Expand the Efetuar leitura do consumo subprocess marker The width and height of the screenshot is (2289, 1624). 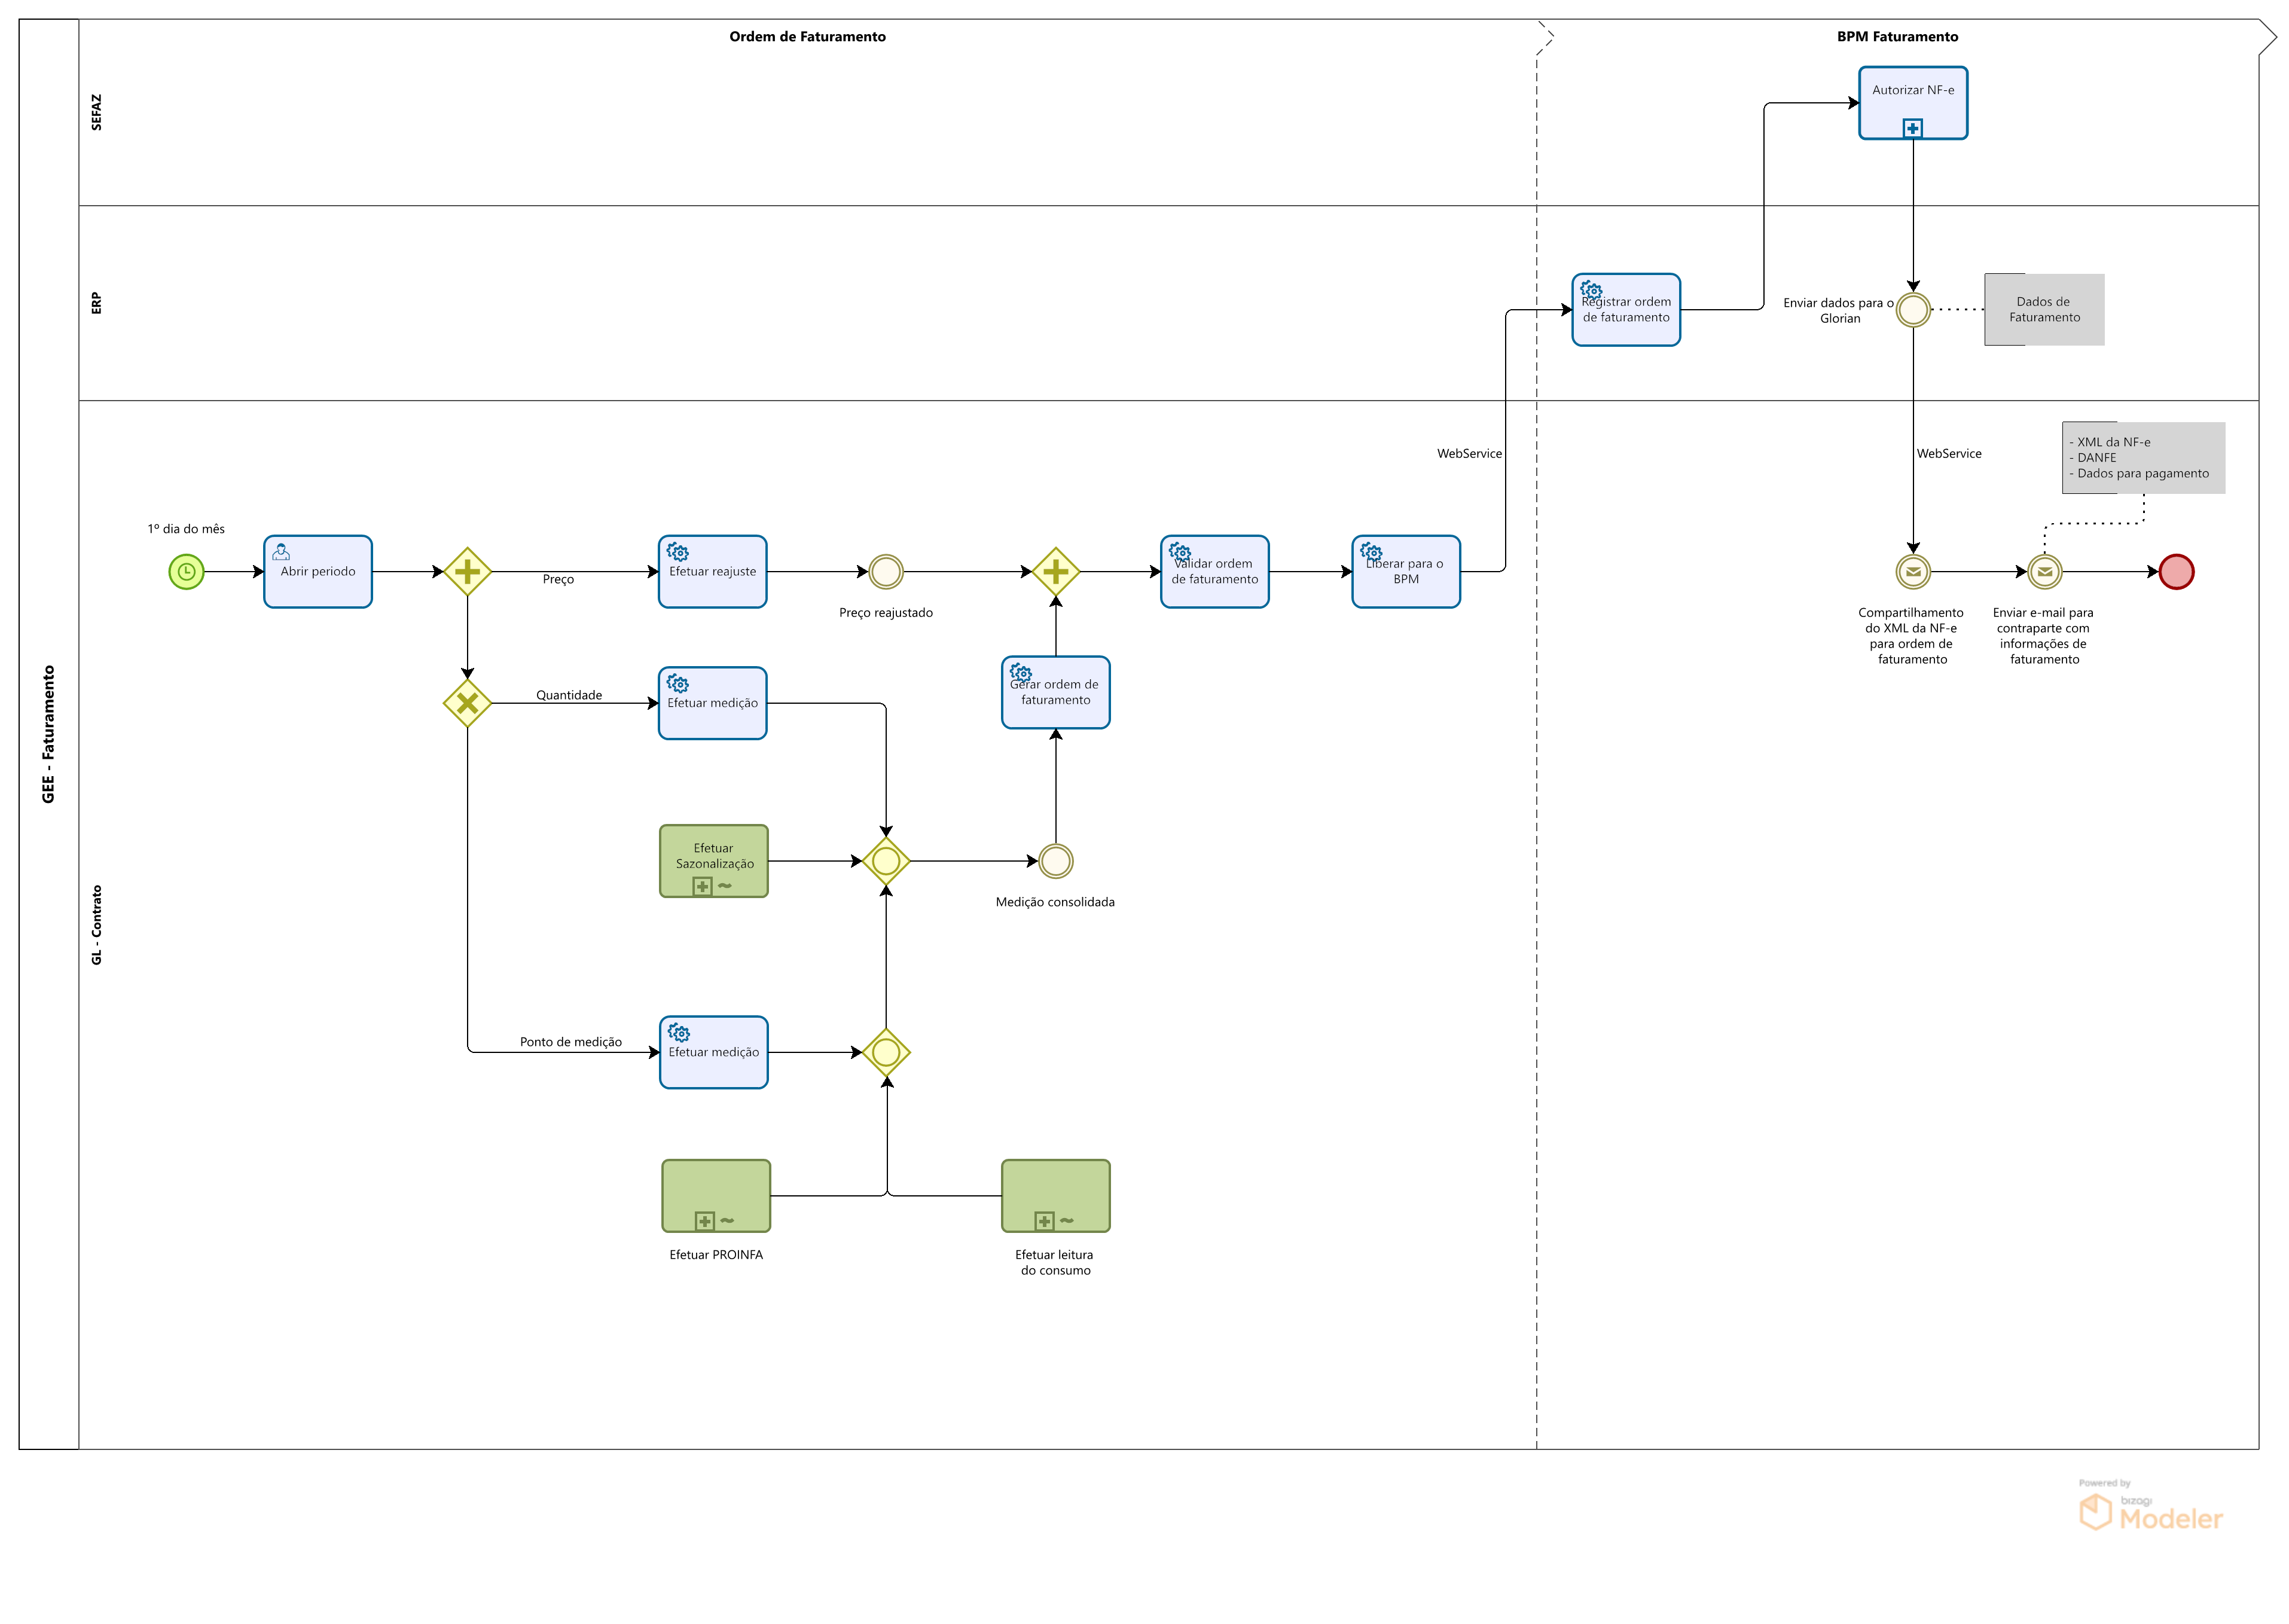pos(1044,1221)
